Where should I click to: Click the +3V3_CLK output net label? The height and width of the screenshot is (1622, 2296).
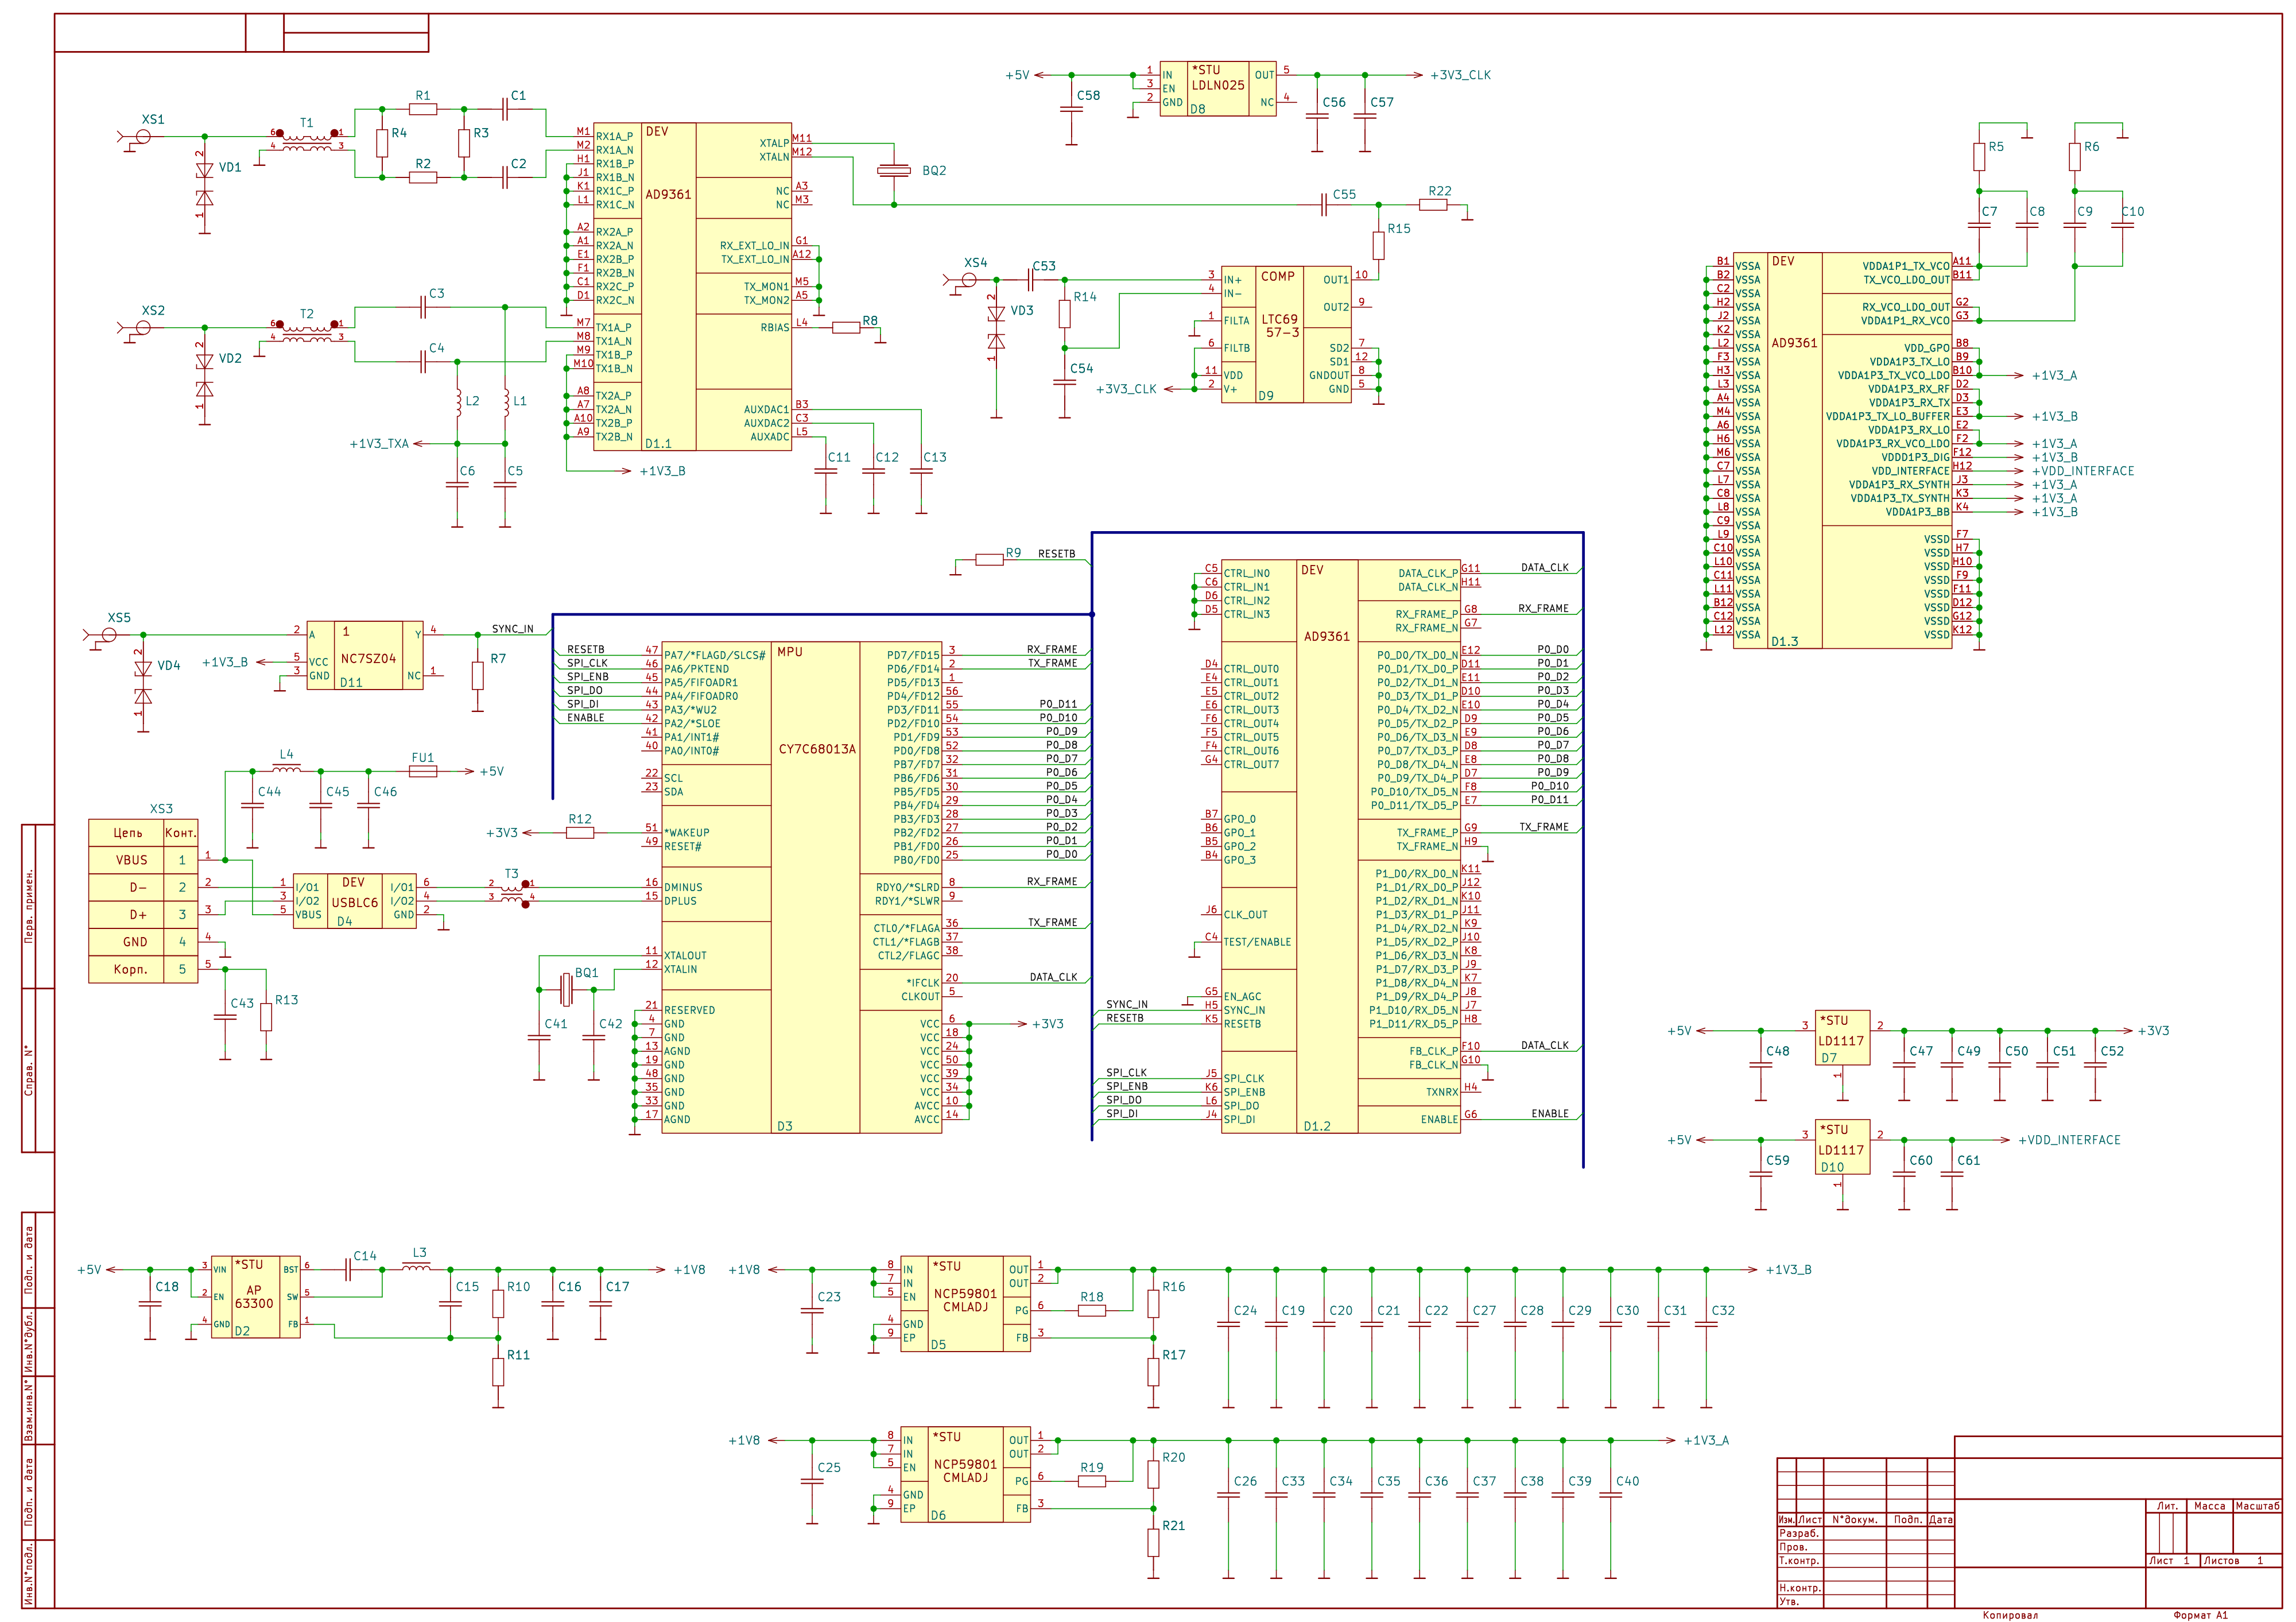(x=1459, y=75)
